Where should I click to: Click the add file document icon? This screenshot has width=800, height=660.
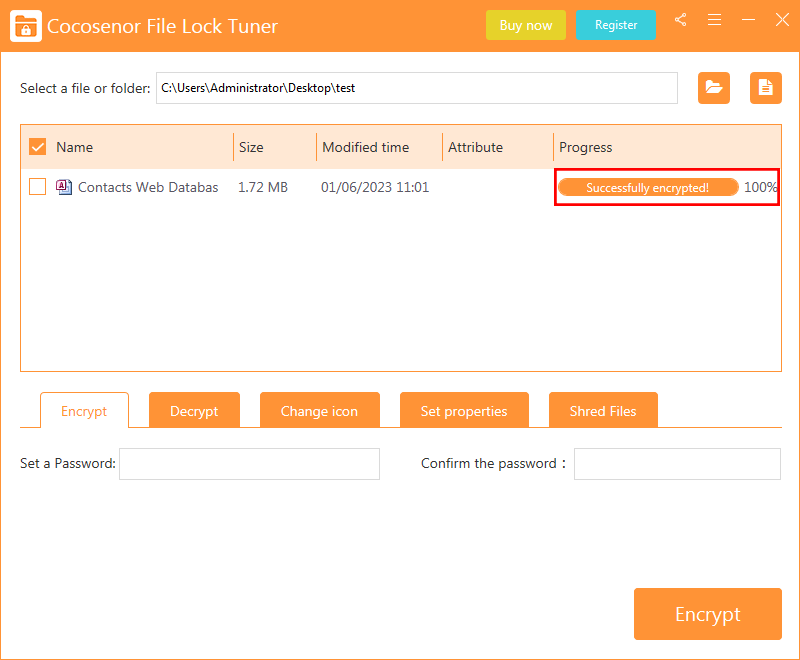(x=765, y=88)
